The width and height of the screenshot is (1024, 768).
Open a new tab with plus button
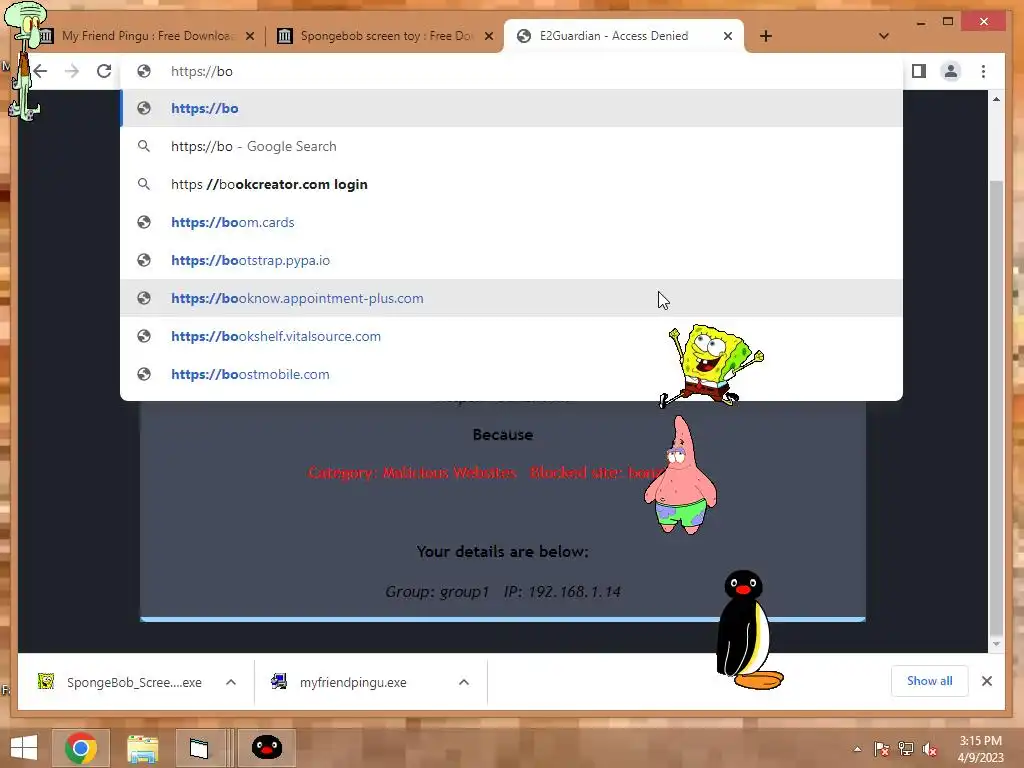[x=766, y=36]
